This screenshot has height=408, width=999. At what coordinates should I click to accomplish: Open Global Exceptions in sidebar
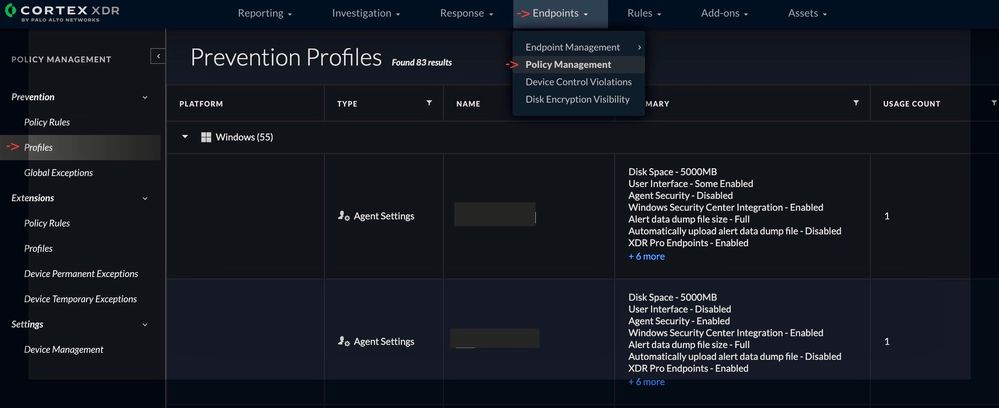58,173
